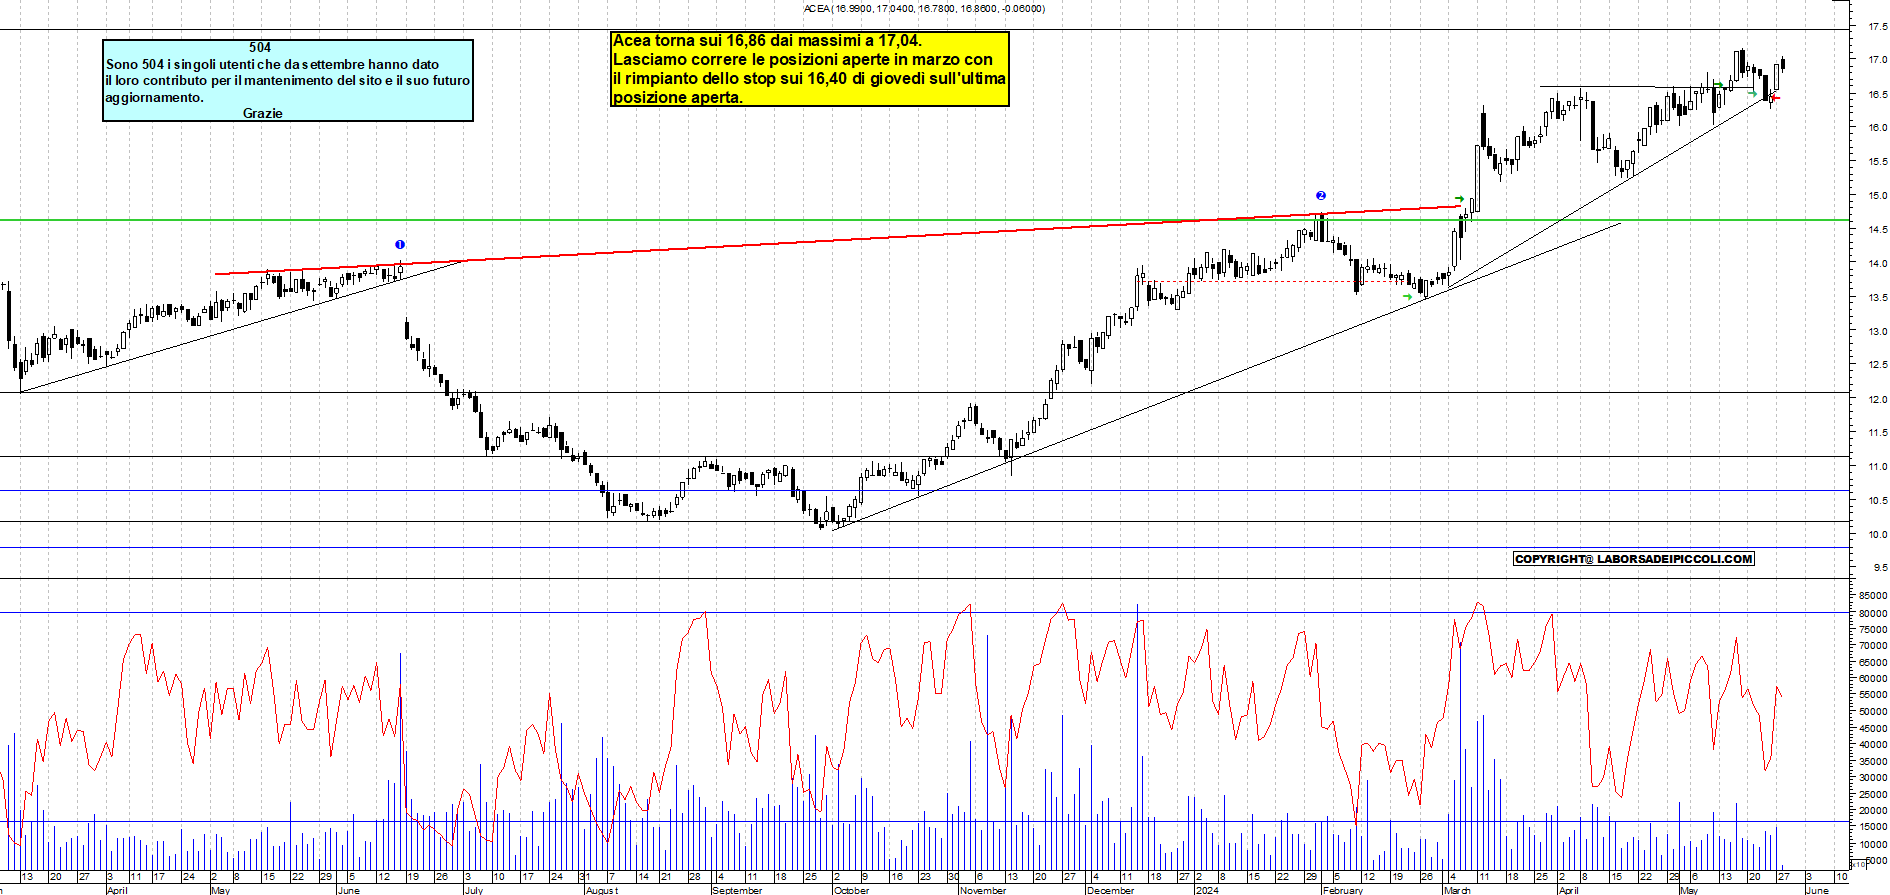Image resolution: width=1890 pixels, height=895 pixels.
Task: Open the COPYRIGHT LABORSADEIPICCOLI.COM label
Action: pos(1634,559)
